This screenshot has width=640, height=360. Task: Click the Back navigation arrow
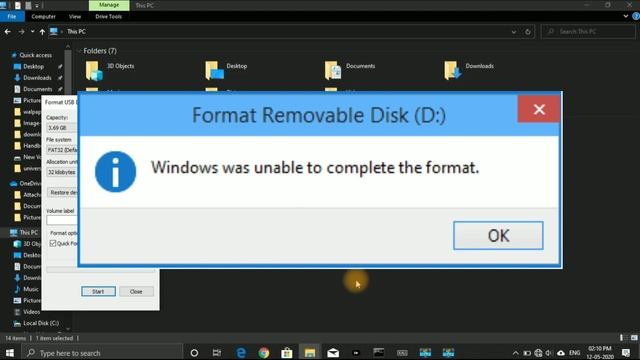click(x=8, y=31)
